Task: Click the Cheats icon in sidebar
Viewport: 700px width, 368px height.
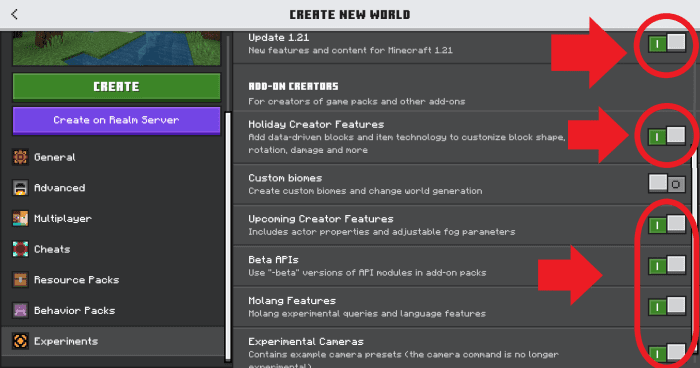Action: pos(20,249)
